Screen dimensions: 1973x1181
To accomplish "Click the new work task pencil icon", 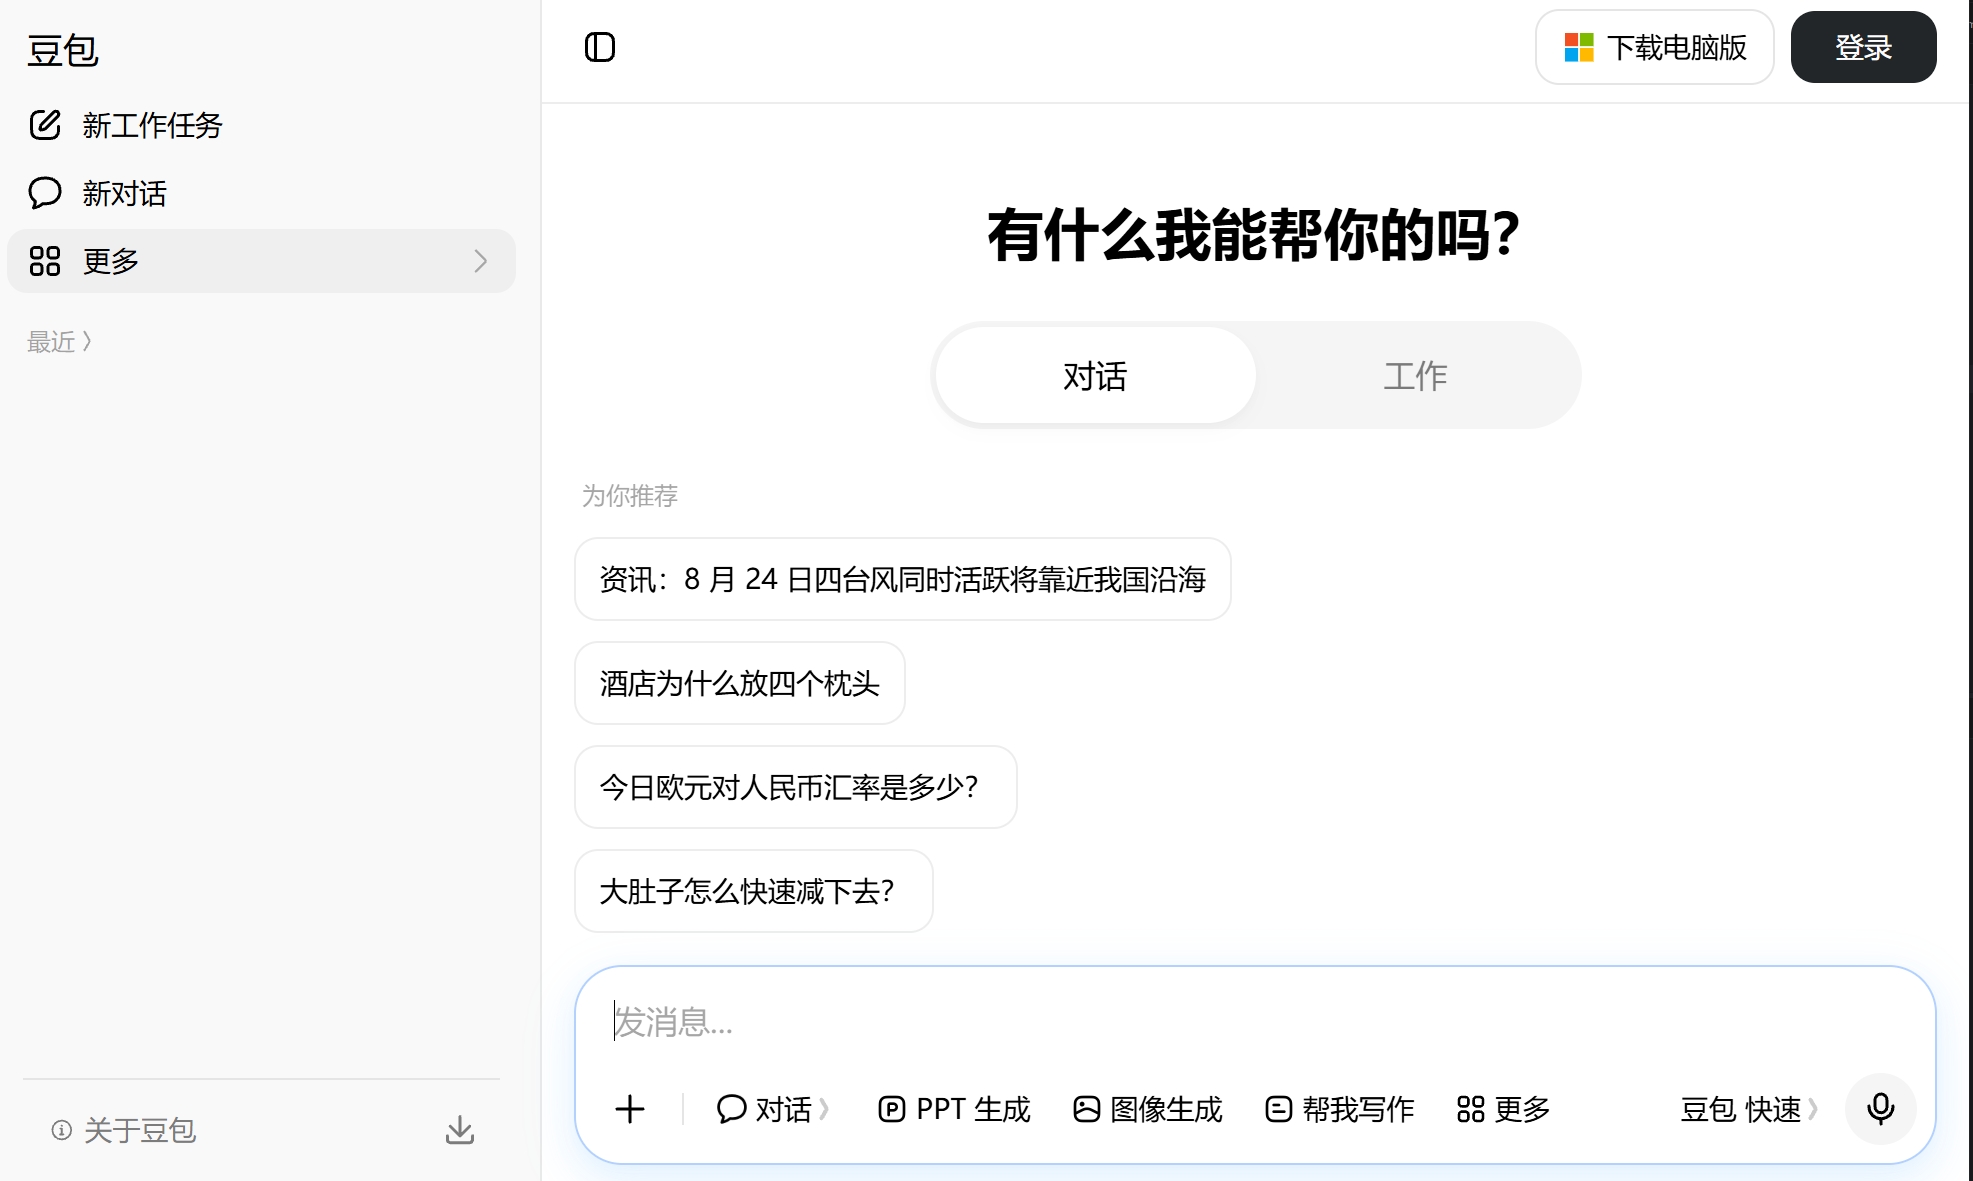I will pyautogui.click(x=45, y=125).
